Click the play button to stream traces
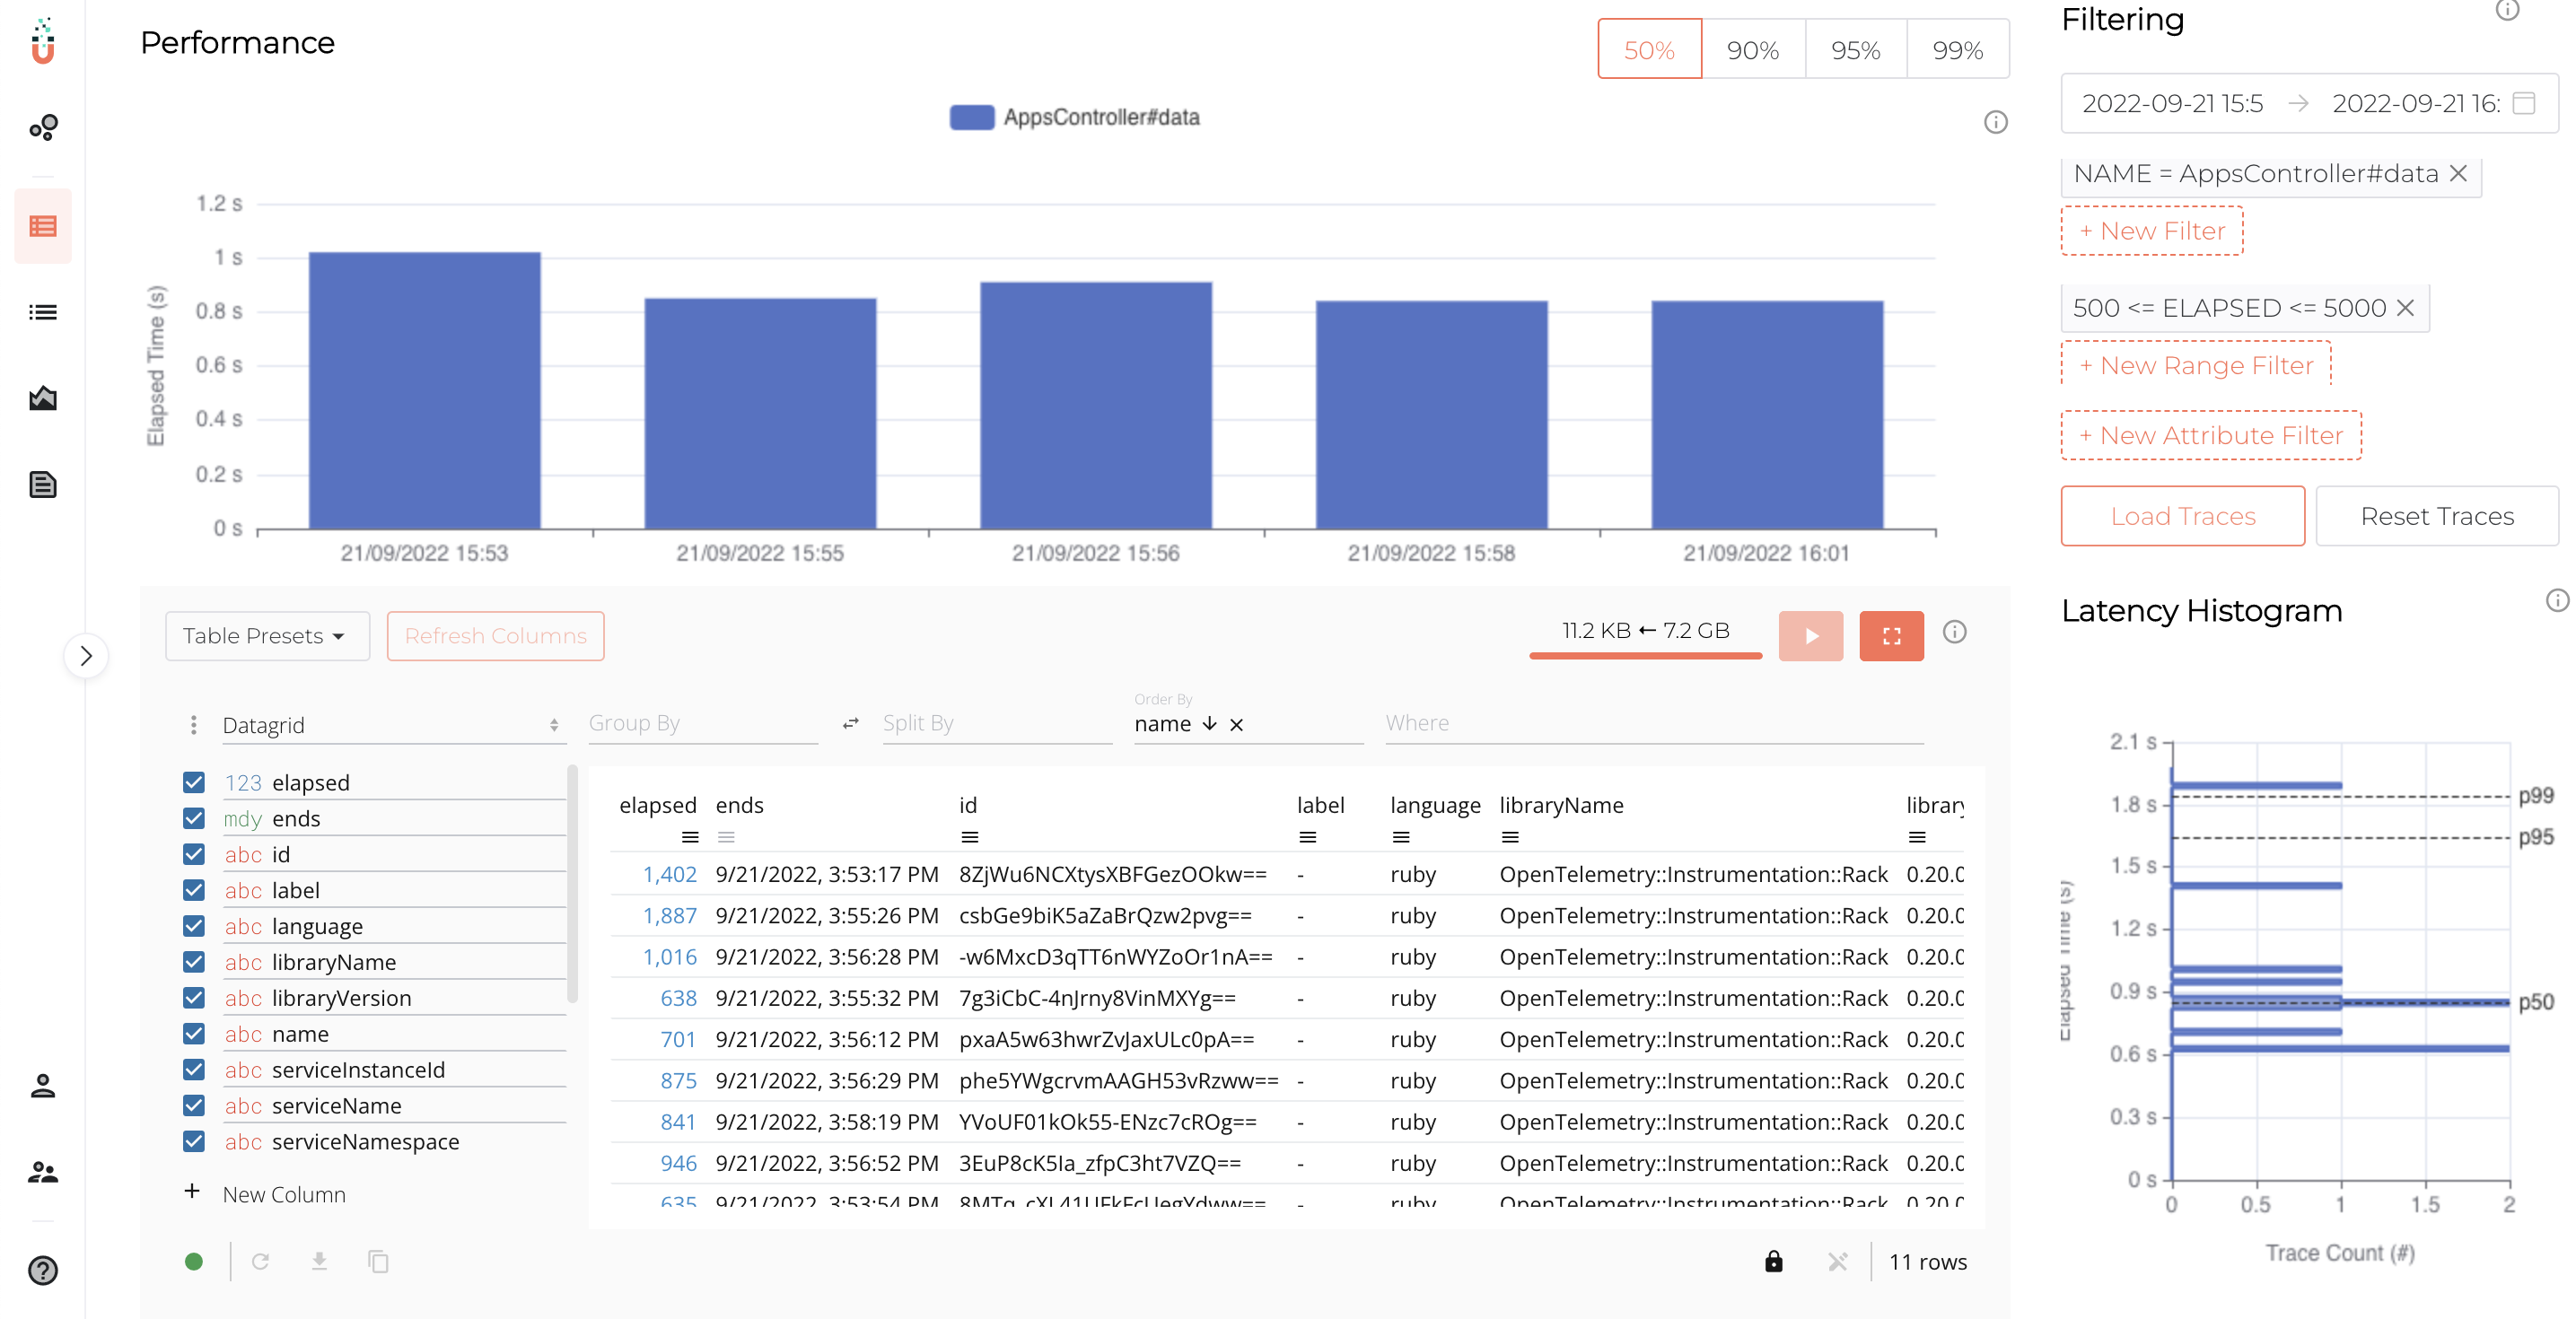The width and height of the screenshot is (2576, 1319). pyautogui.click(x=1810, y=636)
